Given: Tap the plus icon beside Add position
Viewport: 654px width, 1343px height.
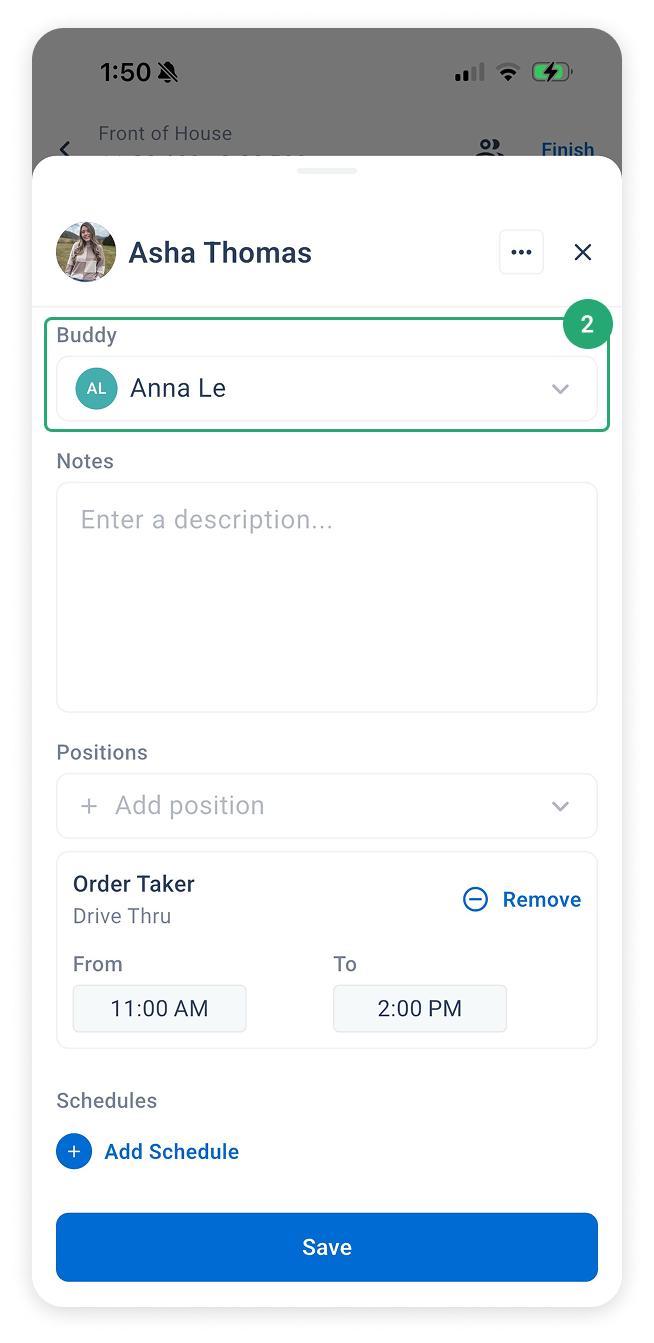Looking at the screenshot, I should coord(89,805).
